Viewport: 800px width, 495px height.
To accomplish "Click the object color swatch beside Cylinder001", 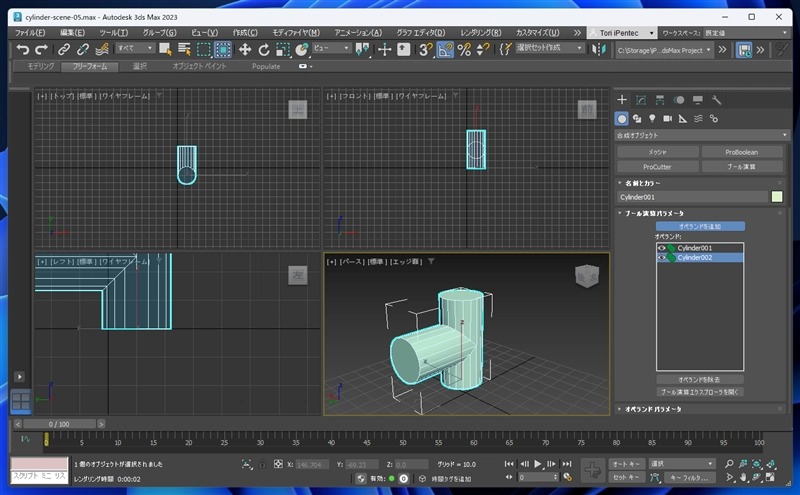I will click(777, 197).
